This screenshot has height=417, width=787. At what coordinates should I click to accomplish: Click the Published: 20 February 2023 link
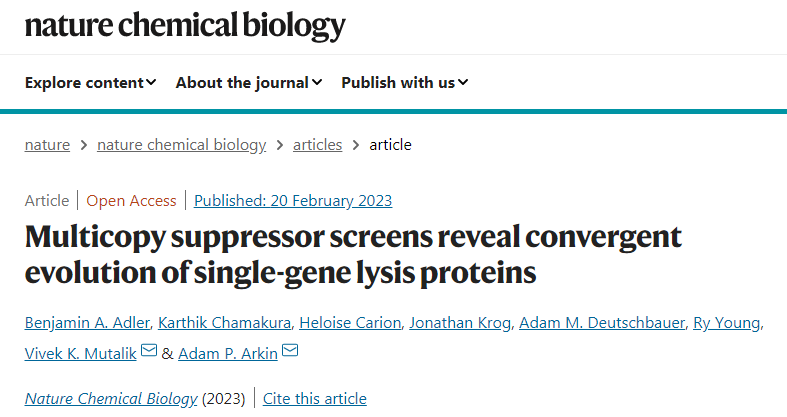(293, 200)
